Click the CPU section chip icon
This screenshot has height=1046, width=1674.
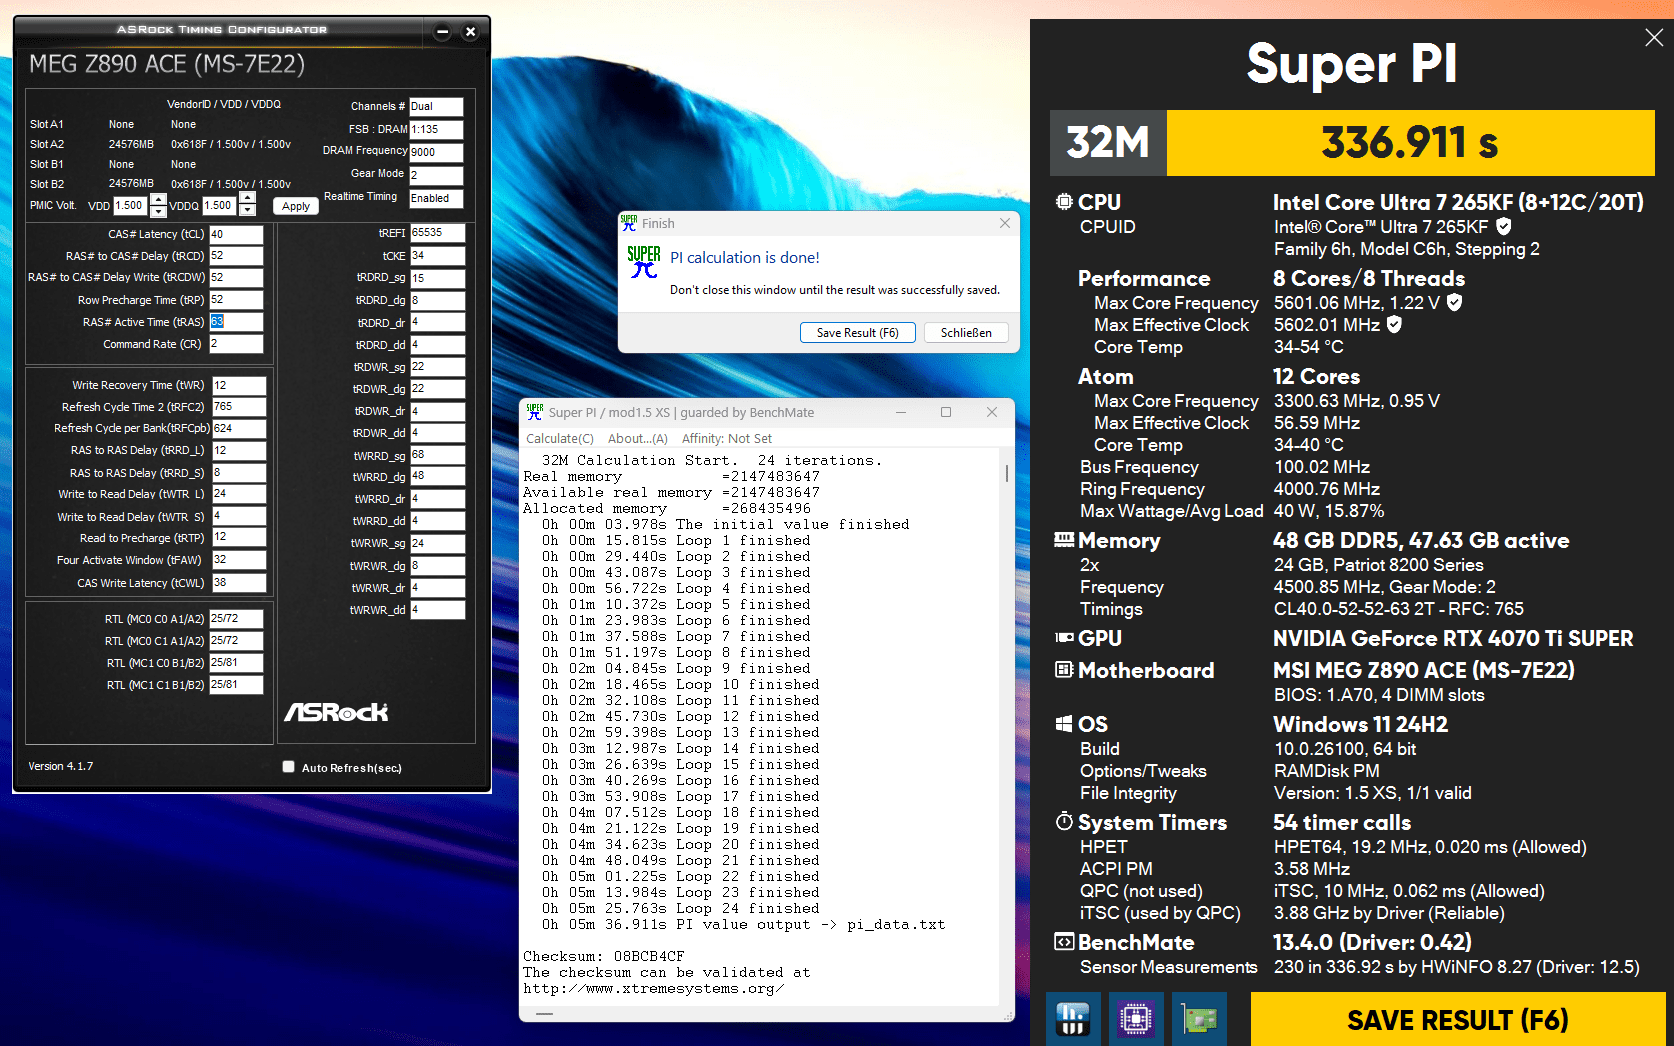(x=1064, y=202)
